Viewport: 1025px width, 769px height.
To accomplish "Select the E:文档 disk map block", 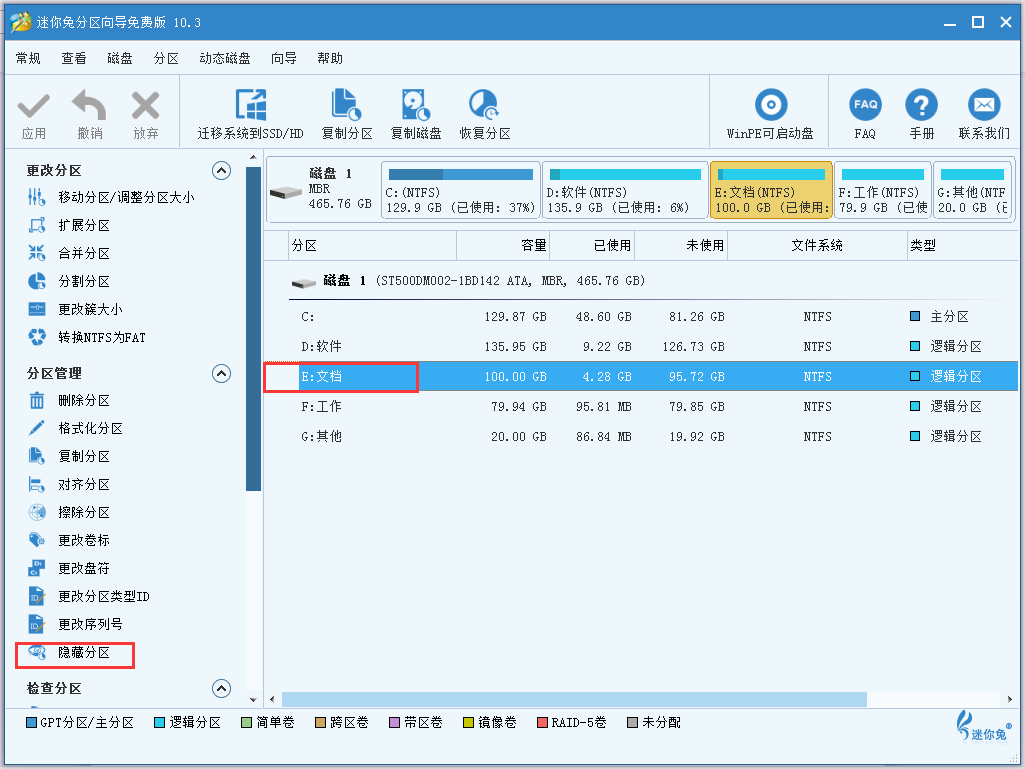I will coord(771,190).
